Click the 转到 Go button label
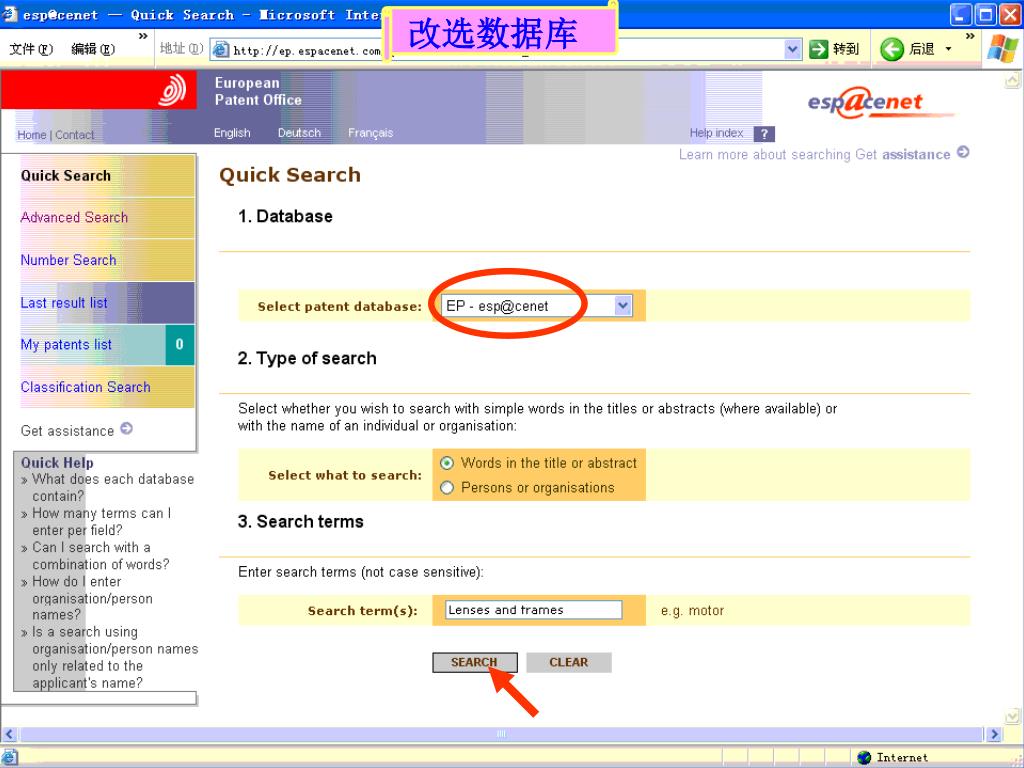The width and height of the screenshot is (1024, 768). (x=846, y=49)
